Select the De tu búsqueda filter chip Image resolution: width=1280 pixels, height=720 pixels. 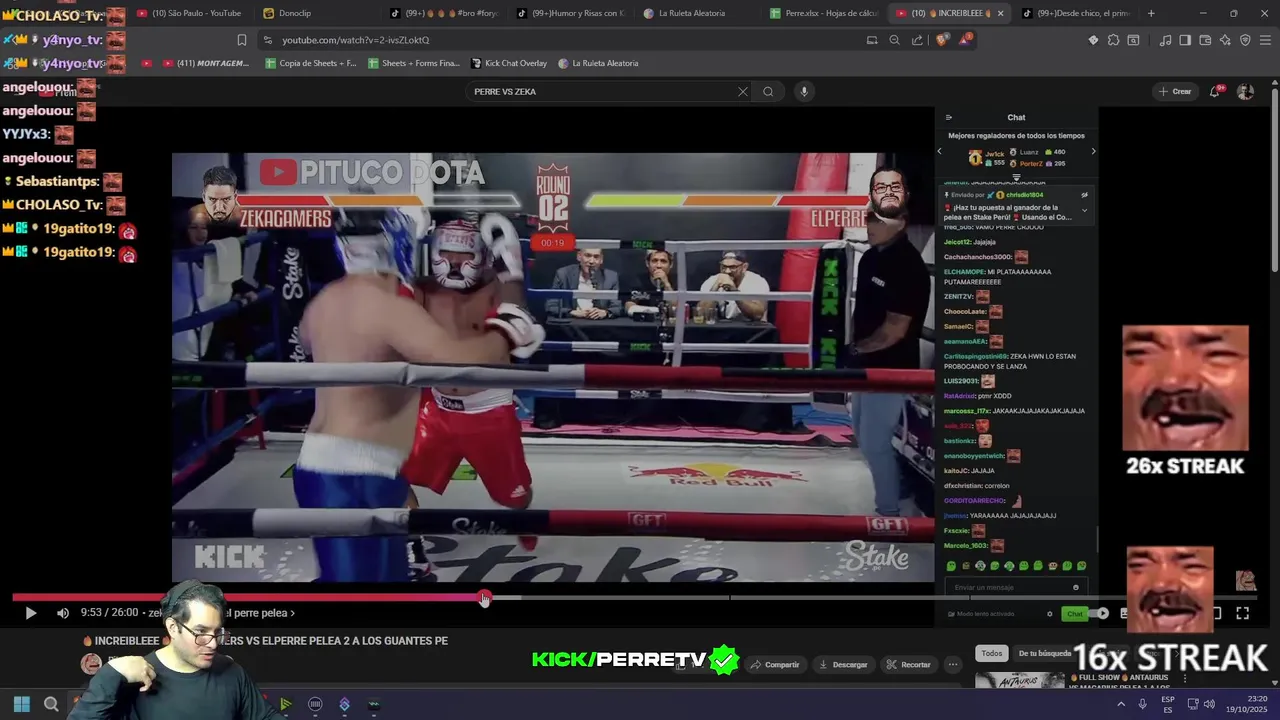click(1045, 653)
